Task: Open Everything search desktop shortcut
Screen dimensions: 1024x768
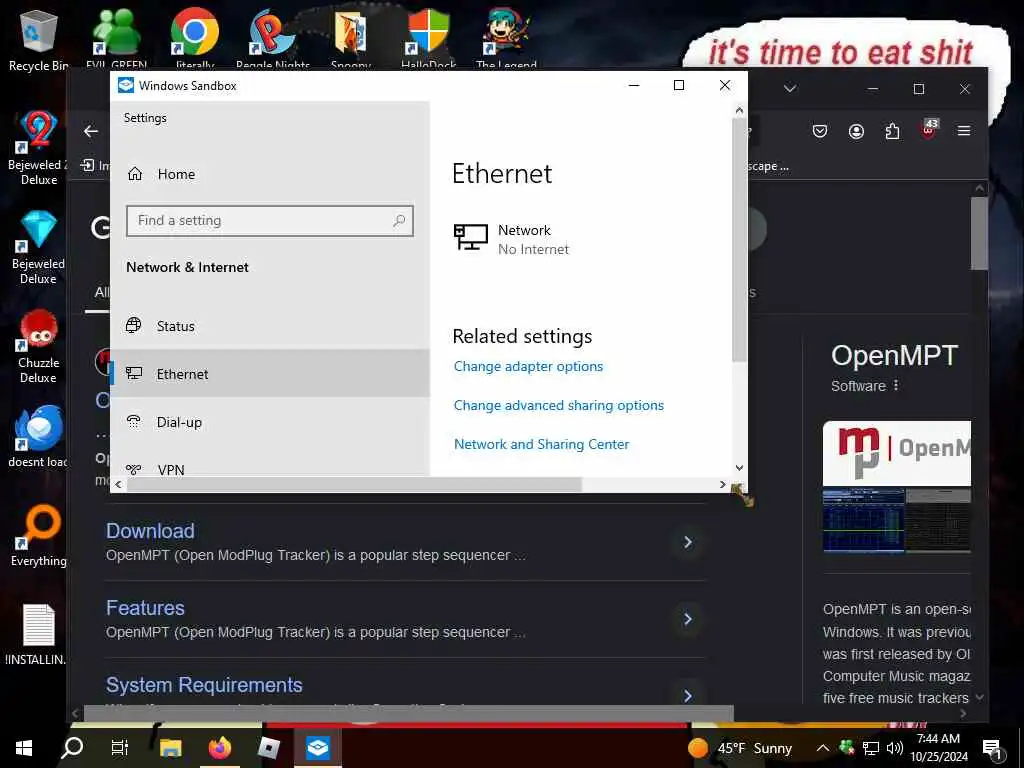Action: pyautogui.click(x=38, y=536)
